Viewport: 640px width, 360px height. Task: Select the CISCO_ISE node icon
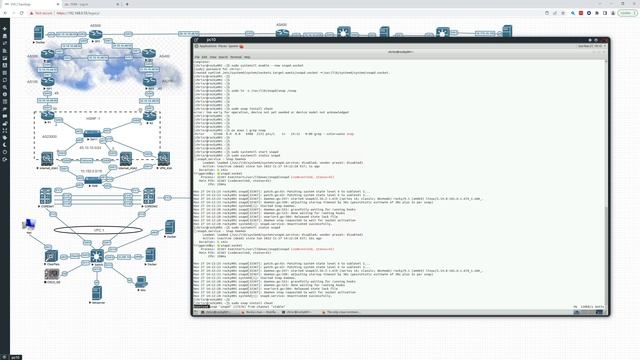[52, 274]
